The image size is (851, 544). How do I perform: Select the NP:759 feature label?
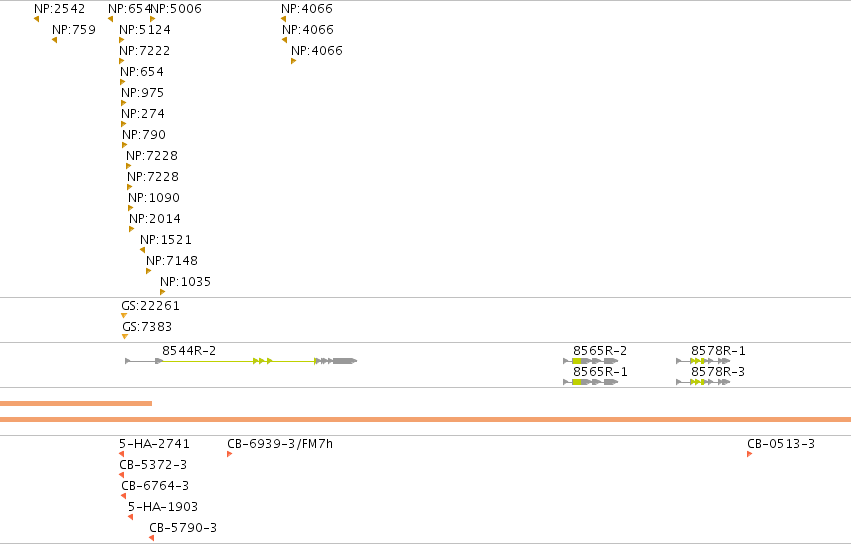(x=74, y=30)
